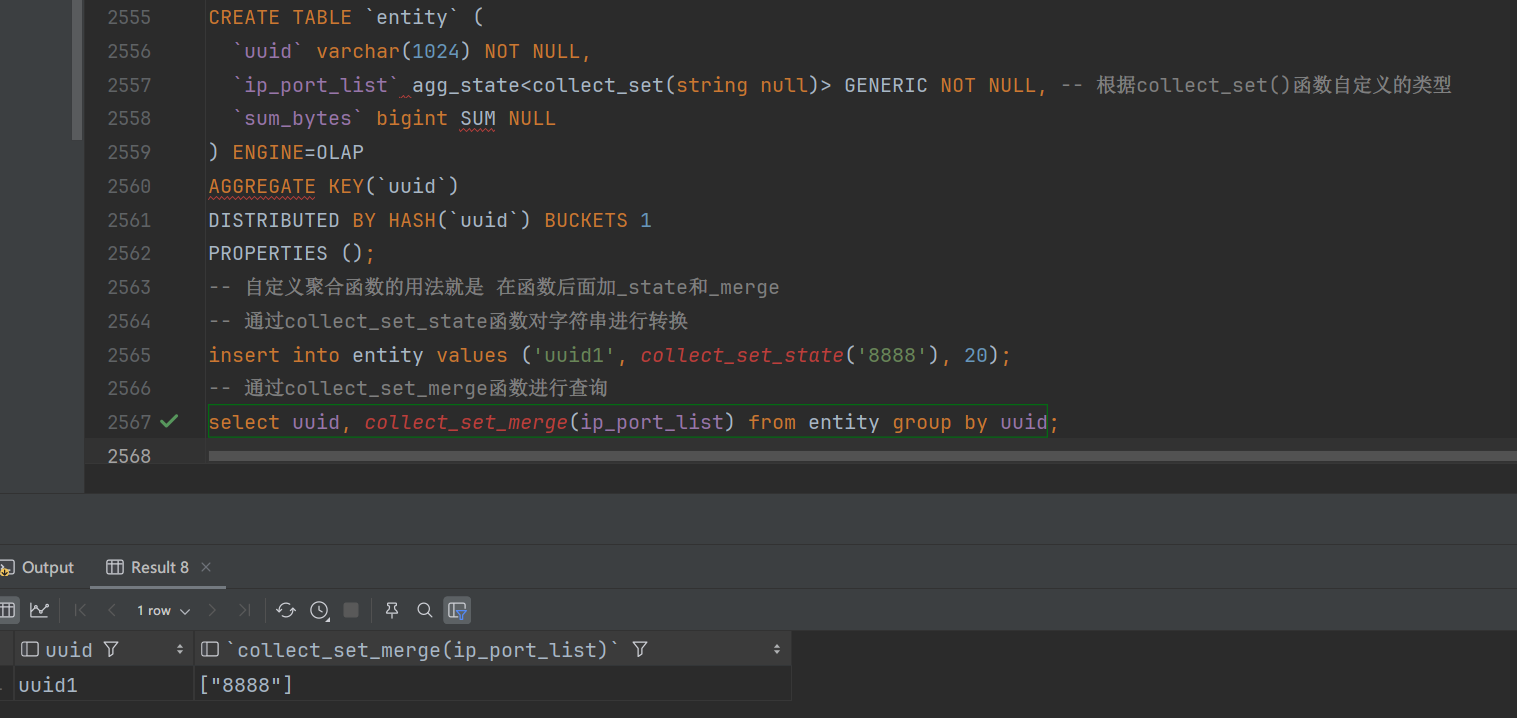Go to previous results page

(112, 610)
